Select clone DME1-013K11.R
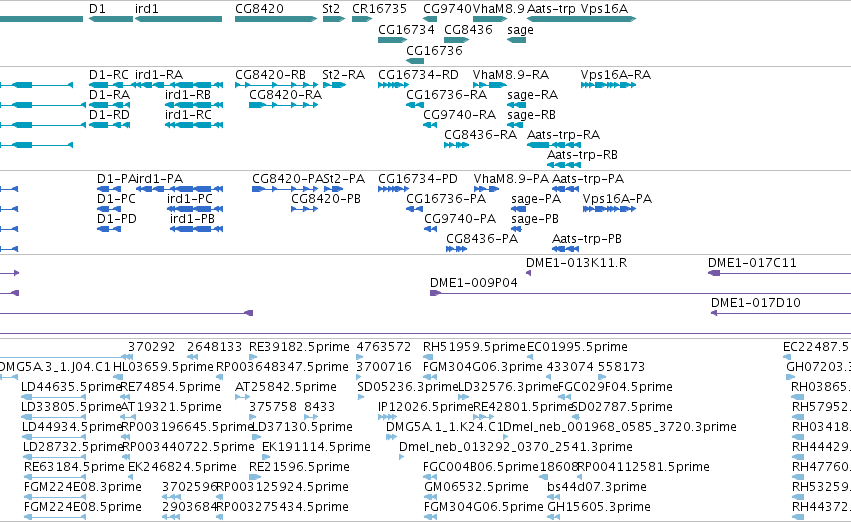851x522 pixels. tap(576, 263)
